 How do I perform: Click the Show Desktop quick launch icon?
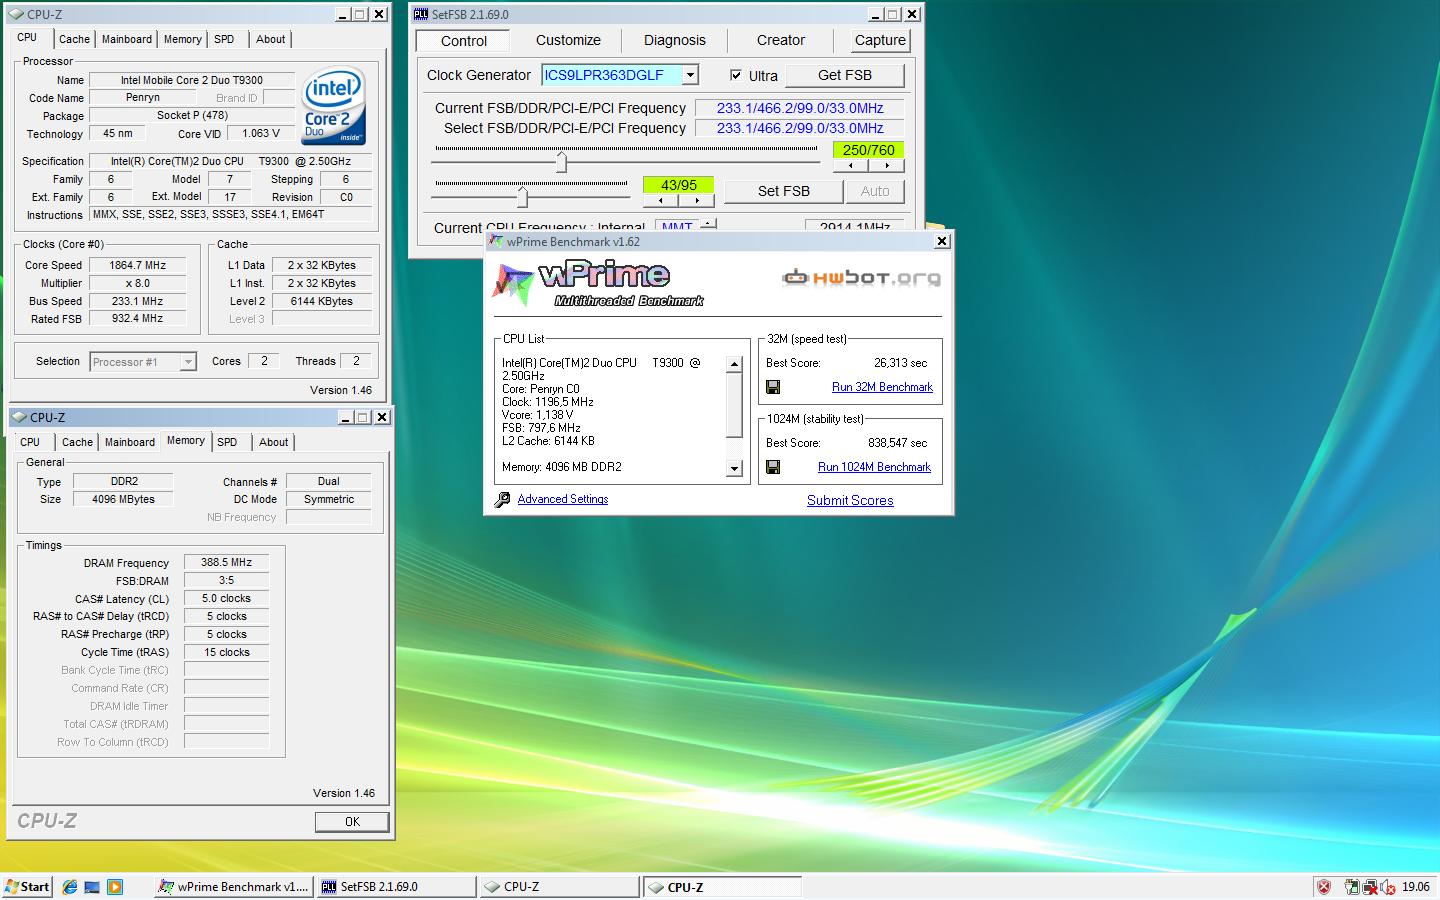[x=92, y=886]
